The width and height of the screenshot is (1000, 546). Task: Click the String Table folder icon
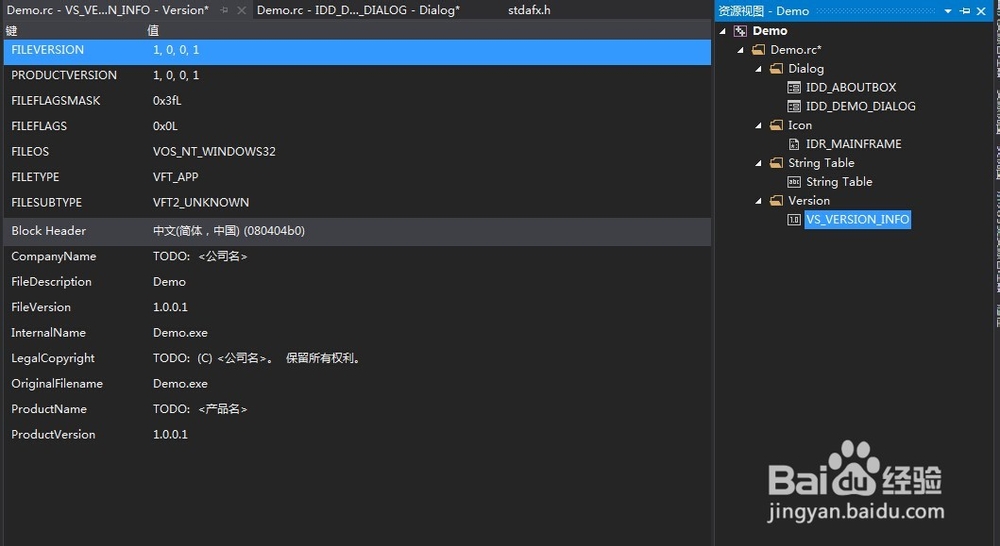(x=776, y=163)
